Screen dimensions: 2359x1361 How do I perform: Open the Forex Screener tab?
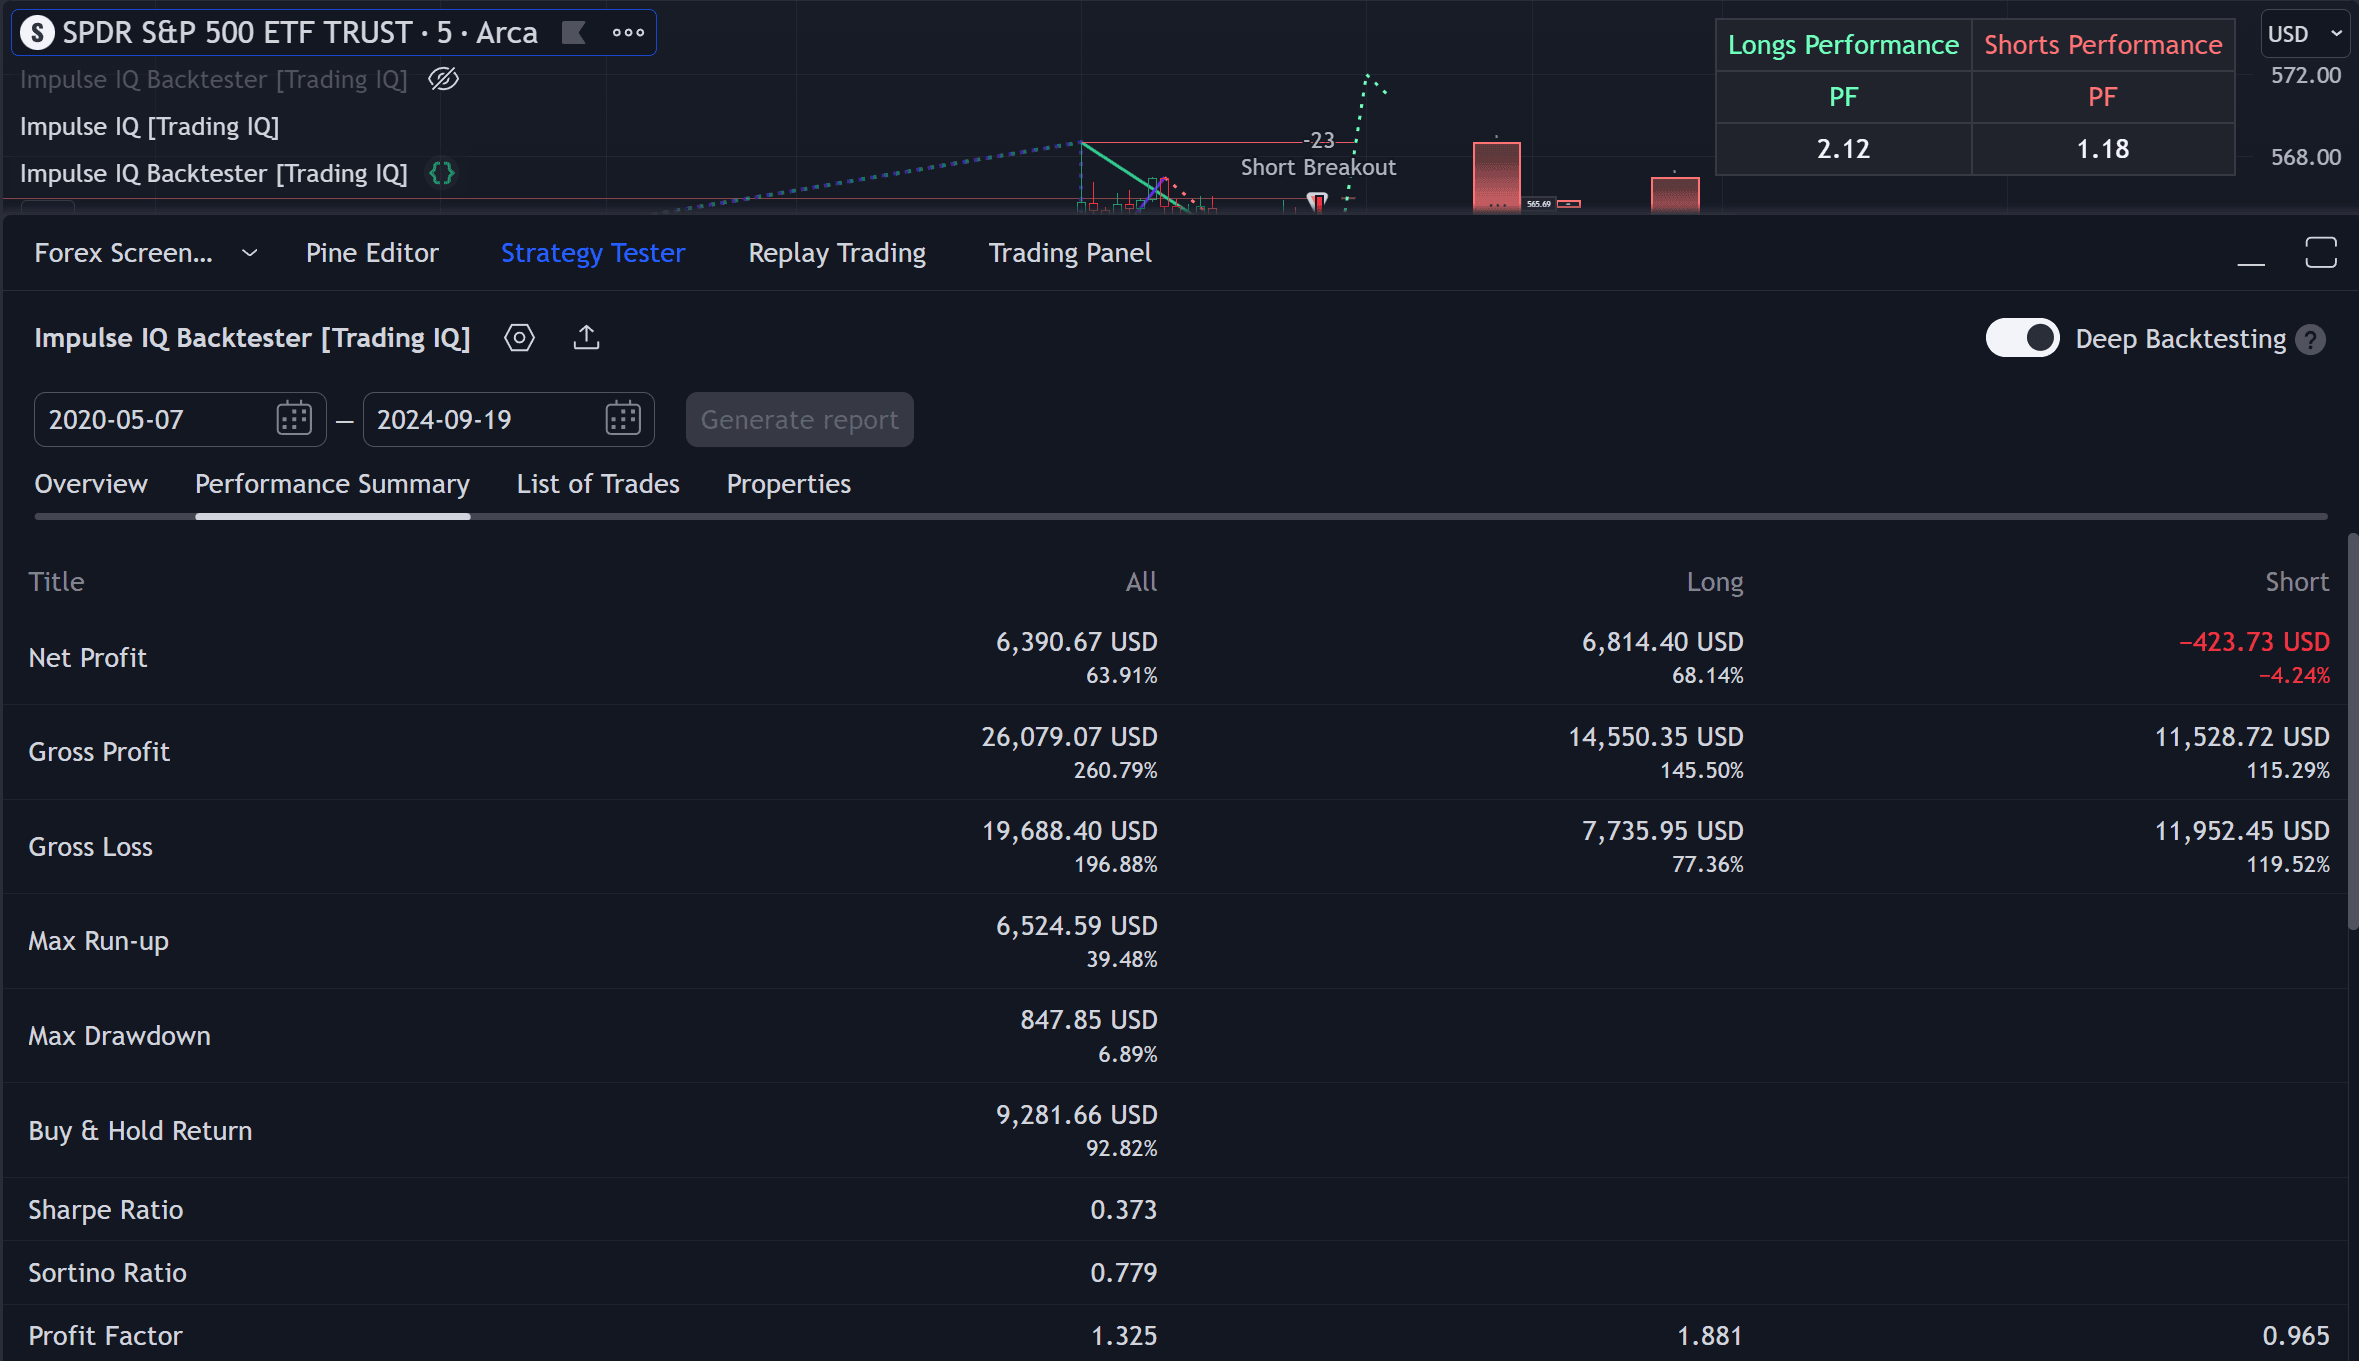point(123,253)
